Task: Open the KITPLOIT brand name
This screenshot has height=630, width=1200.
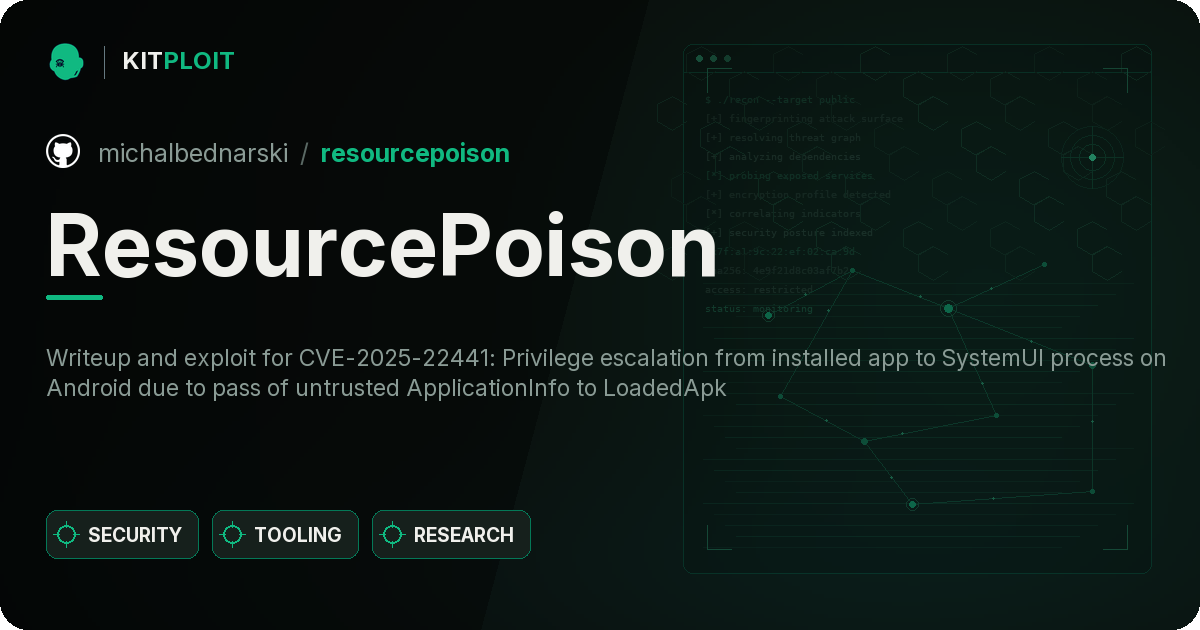Action: 178,61
